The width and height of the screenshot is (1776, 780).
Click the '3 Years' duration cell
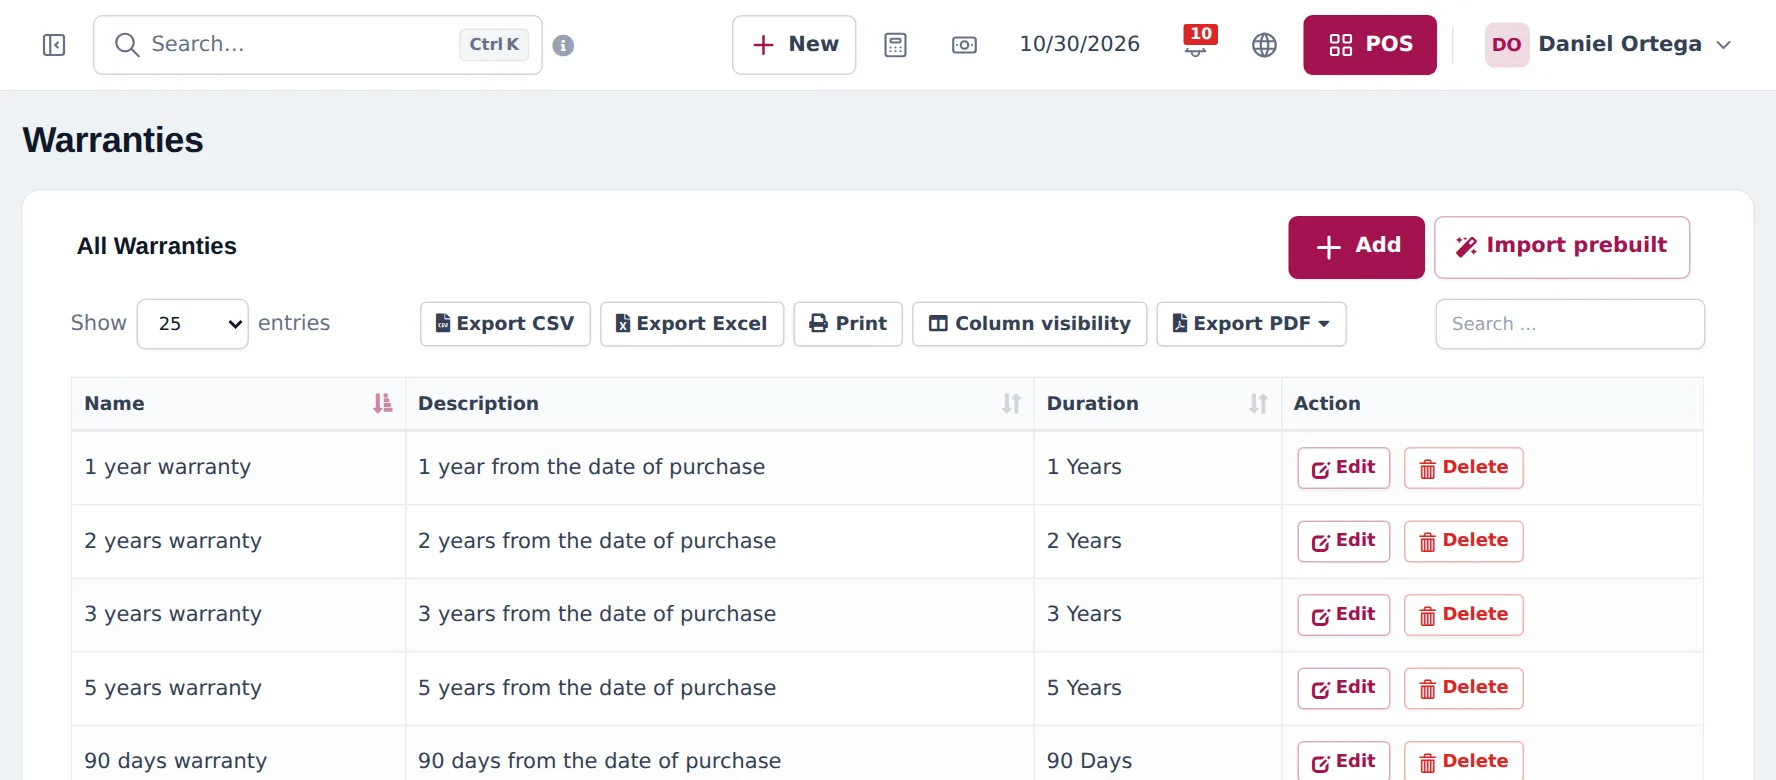(x=1157, y=614)
